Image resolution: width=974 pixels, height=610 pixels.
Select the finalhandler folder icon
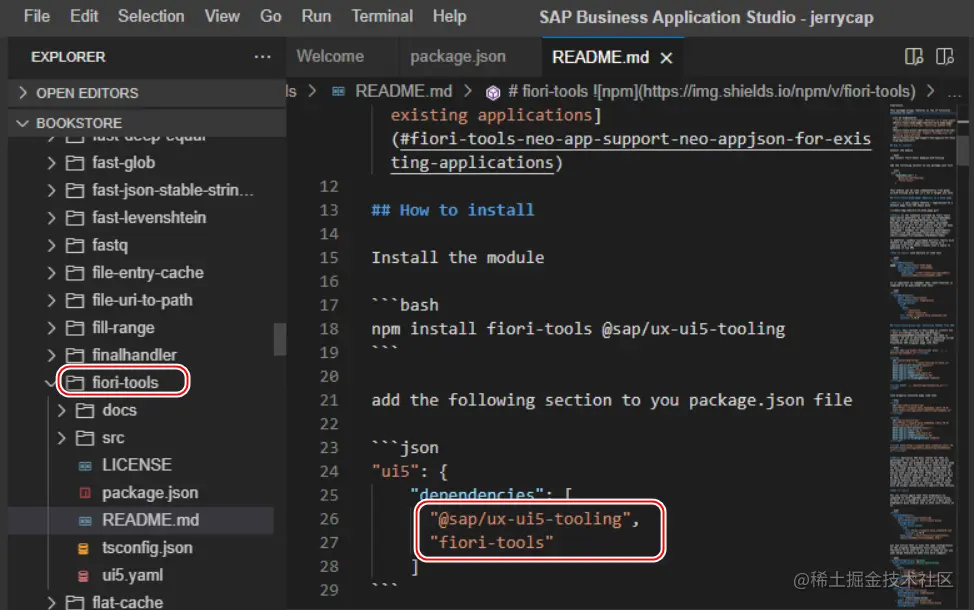(x=75, y=355)
